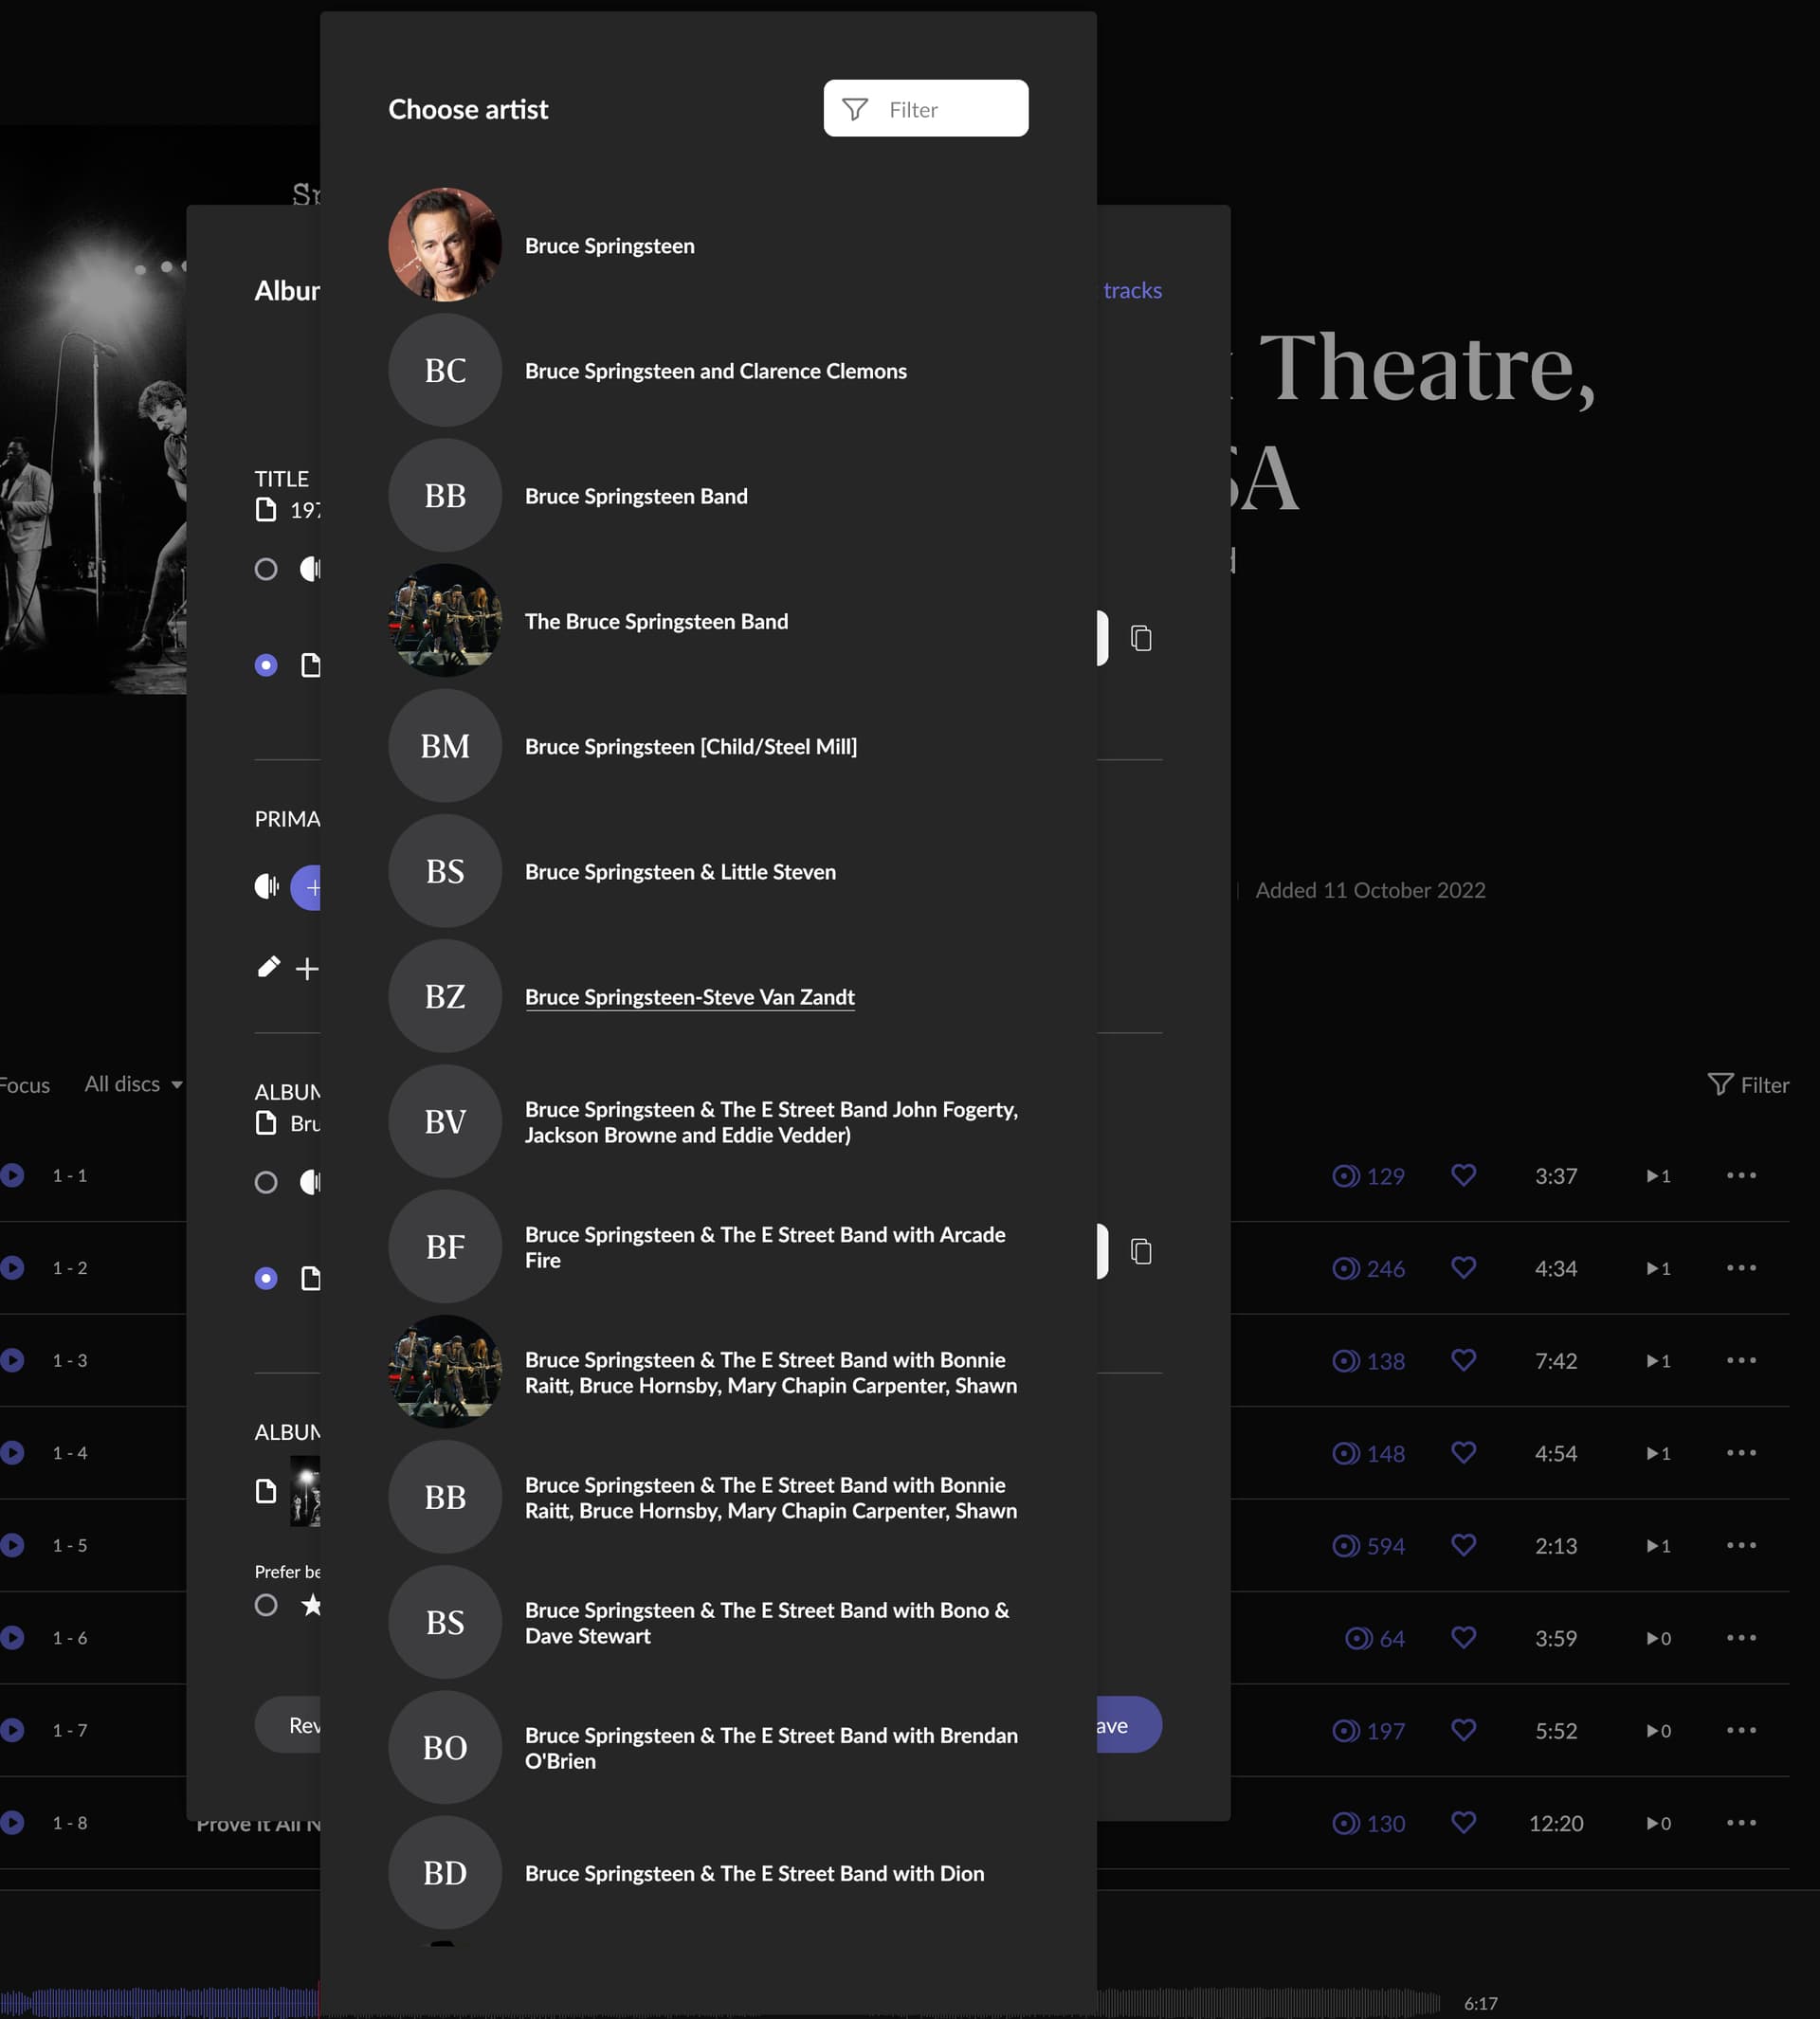Select the Bruce Springsteen artist photo thumbnail
1820x2019 pixels.
445,245
